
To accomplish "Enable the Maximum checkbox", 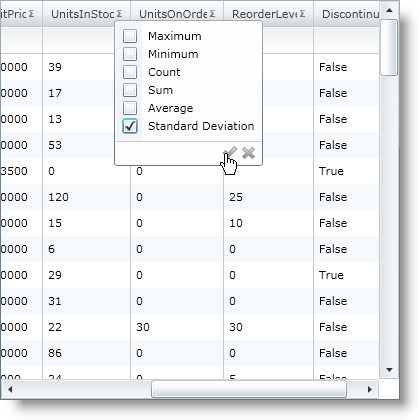I will [x=130, y=36].
